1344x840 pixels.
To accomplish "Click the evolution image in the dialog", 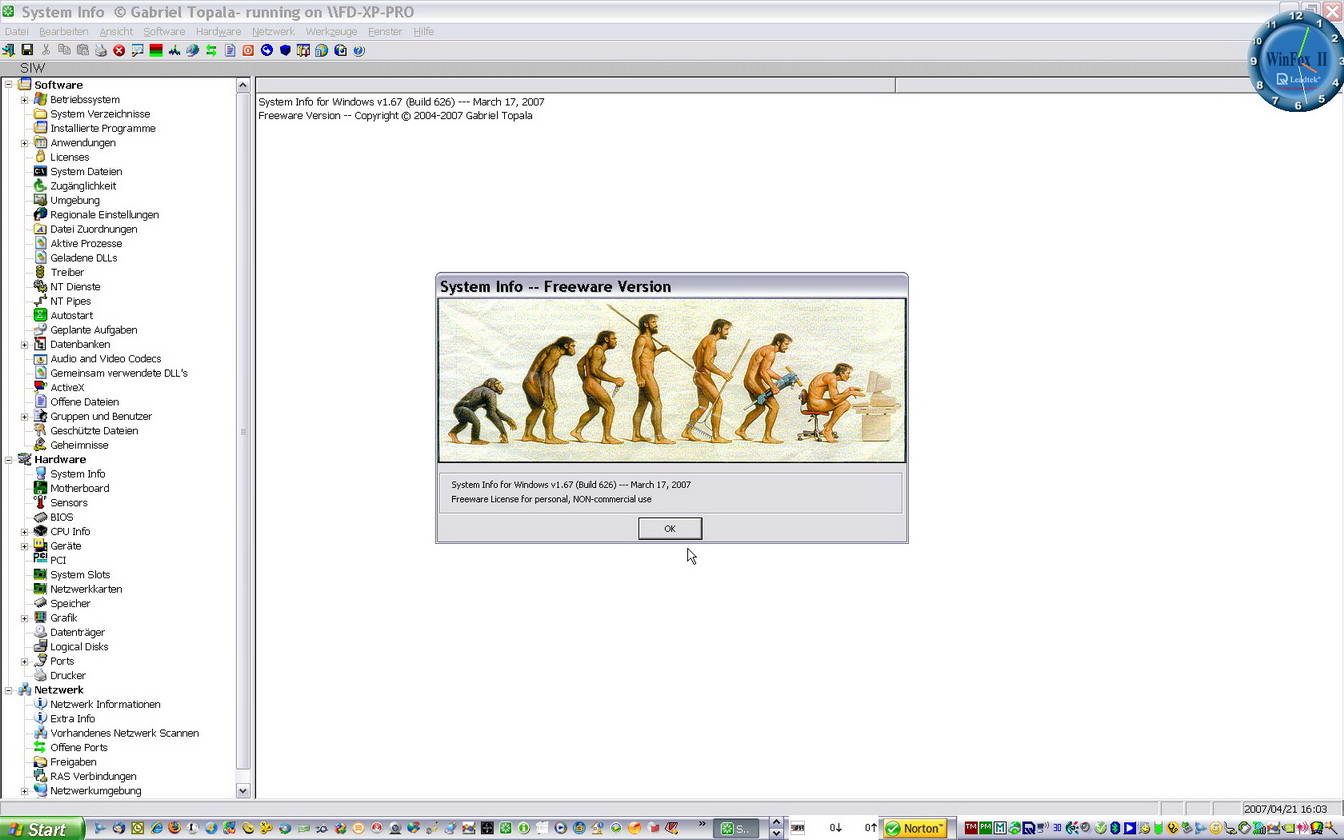I will (x=672, y=380).
